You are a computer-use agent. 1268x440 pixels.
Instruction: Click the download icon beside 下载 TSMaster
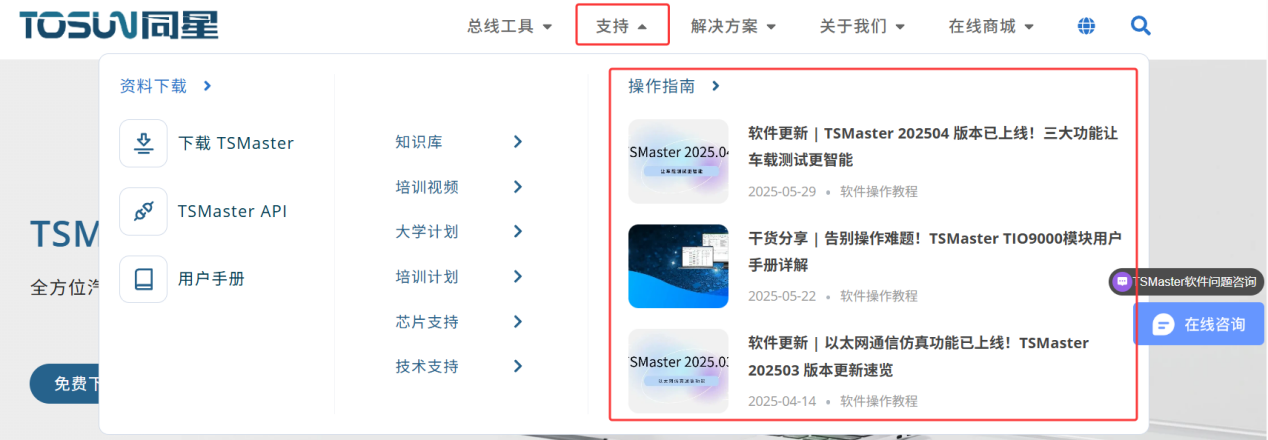(x=143, y=143)
